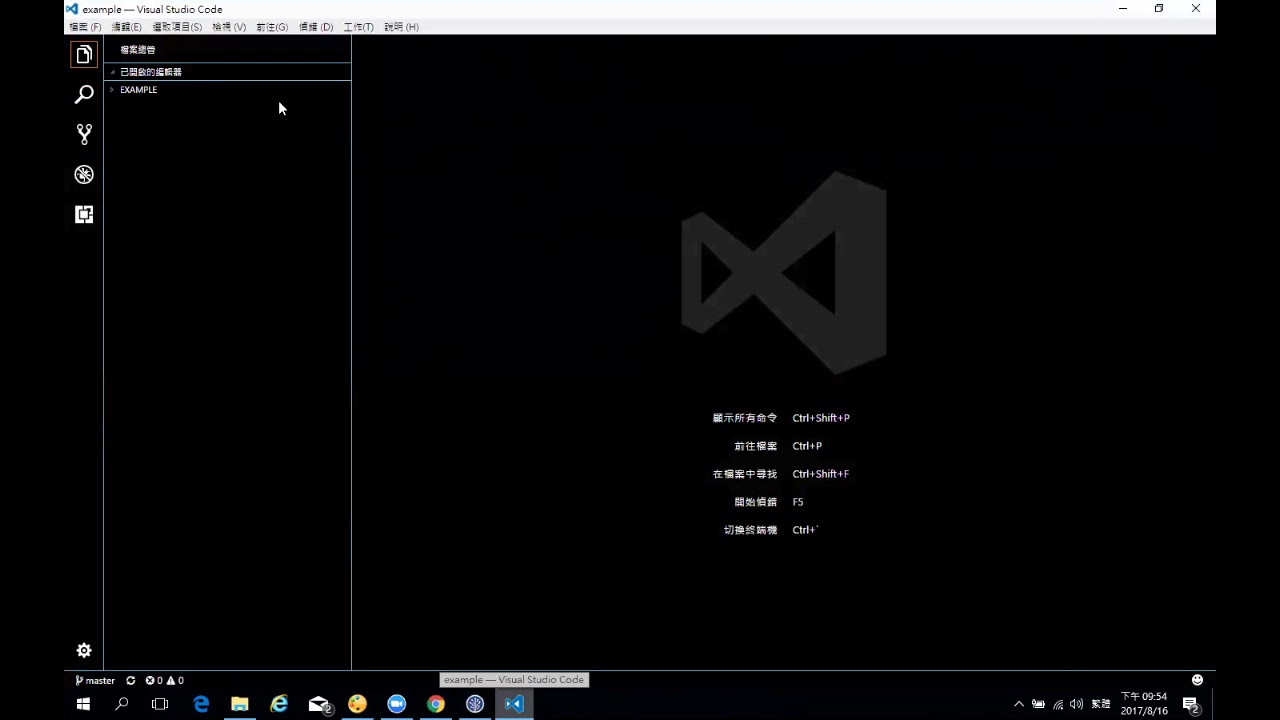Click the master branch indicator in status bar
The width and height of the screenshot is (1280, 720).
point(95,680)
